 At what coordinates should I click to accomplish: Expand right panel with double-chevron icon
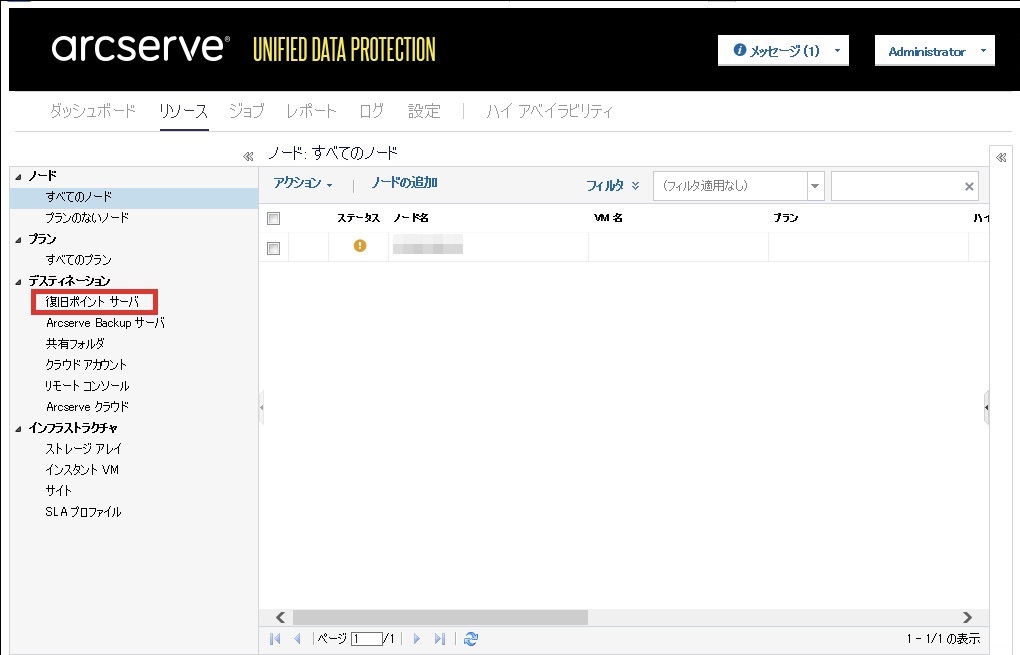point(1001,157)
